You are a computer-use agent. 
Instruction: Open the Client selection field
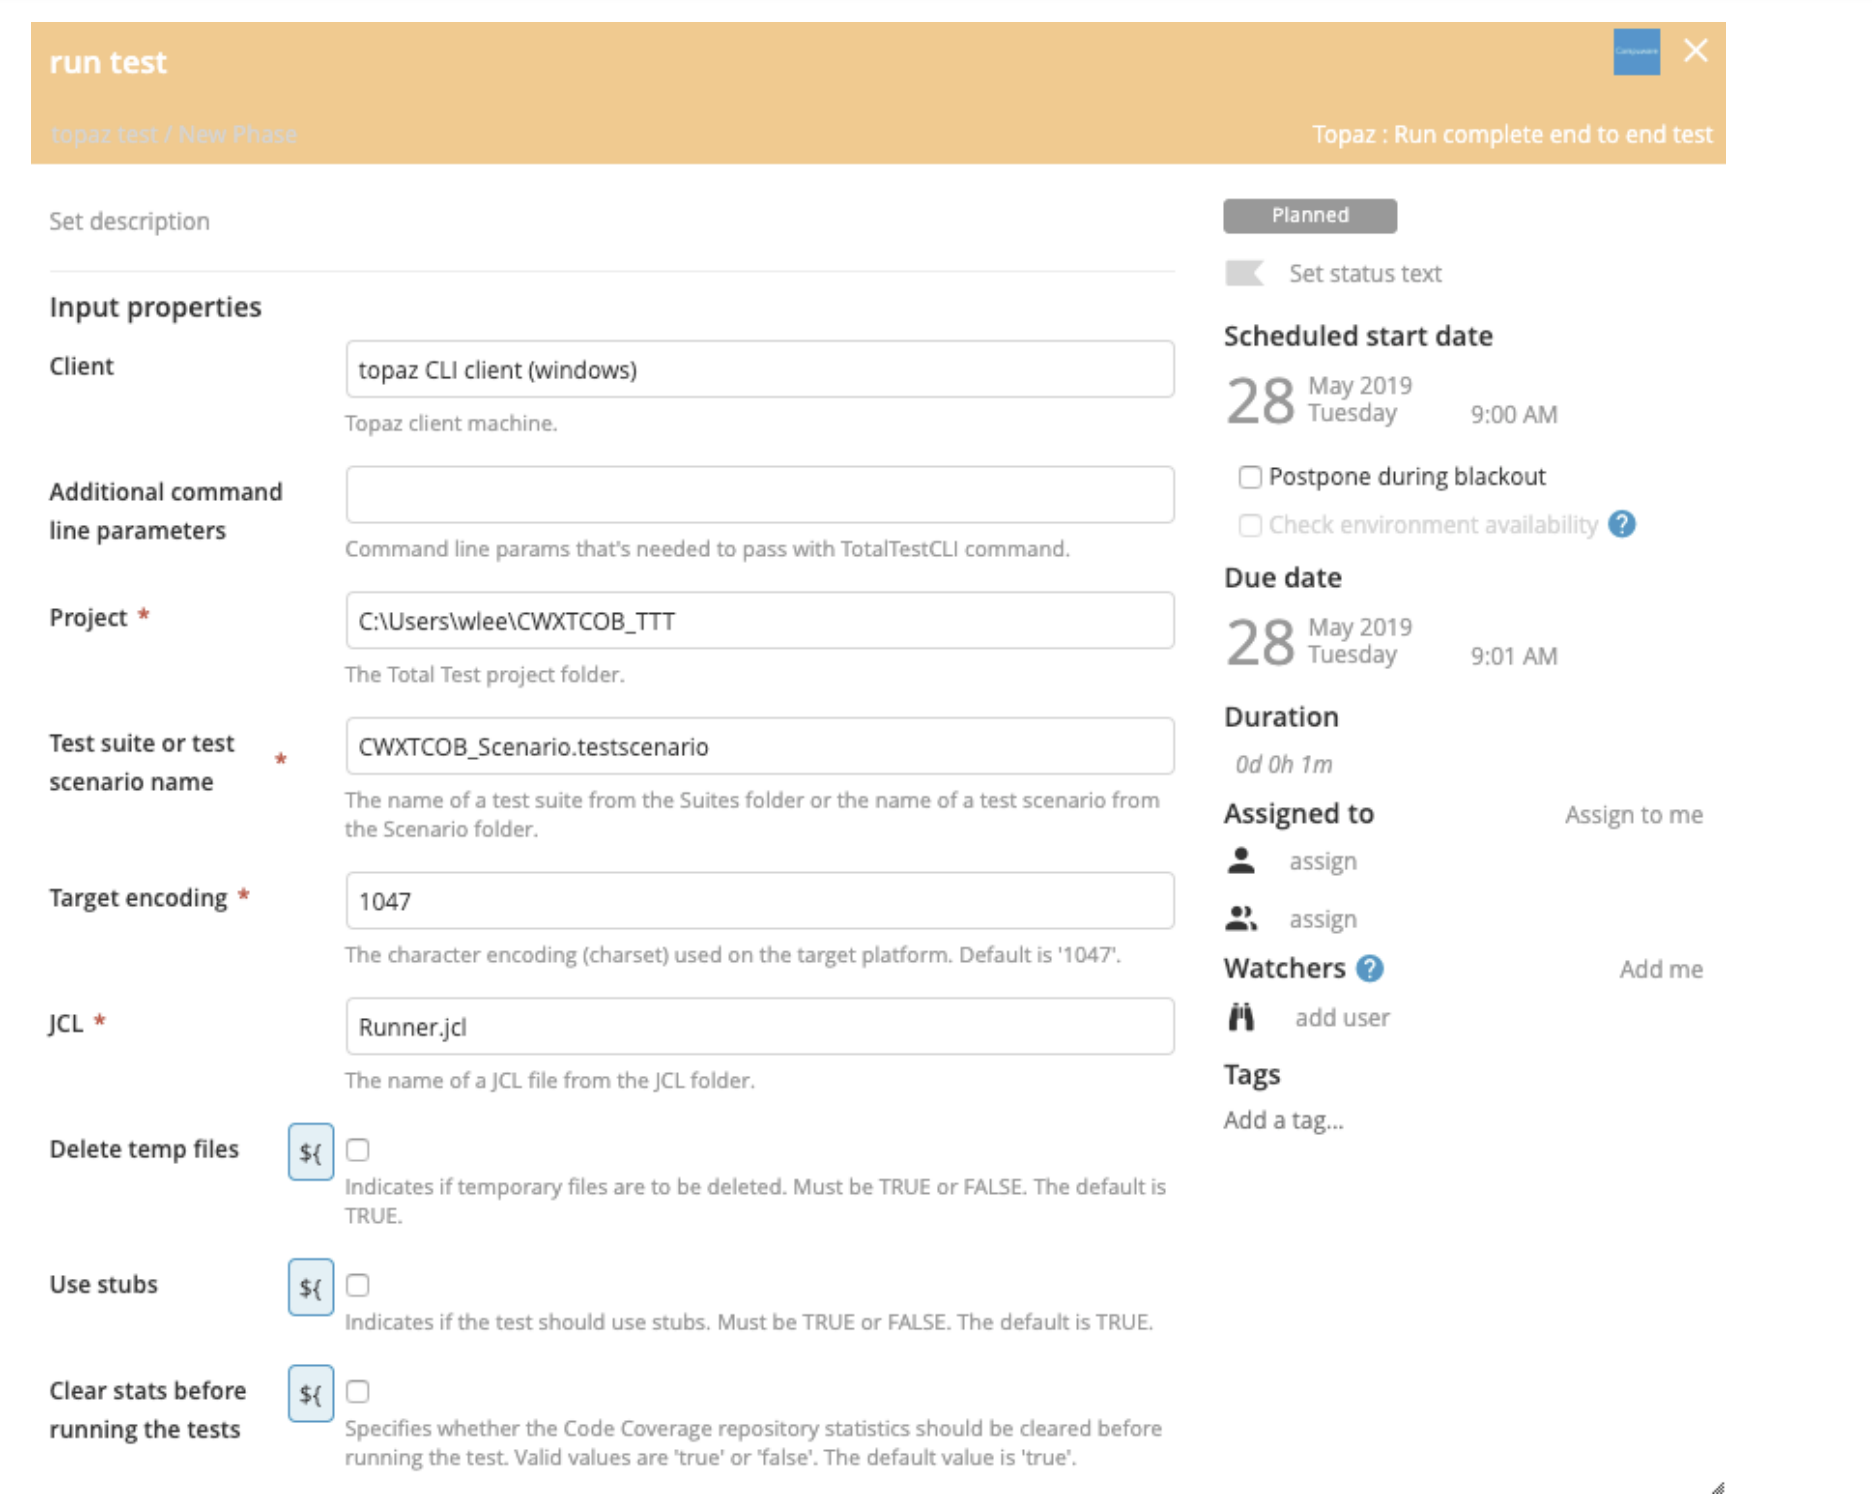pyautogui.click(x=760, y=369)
